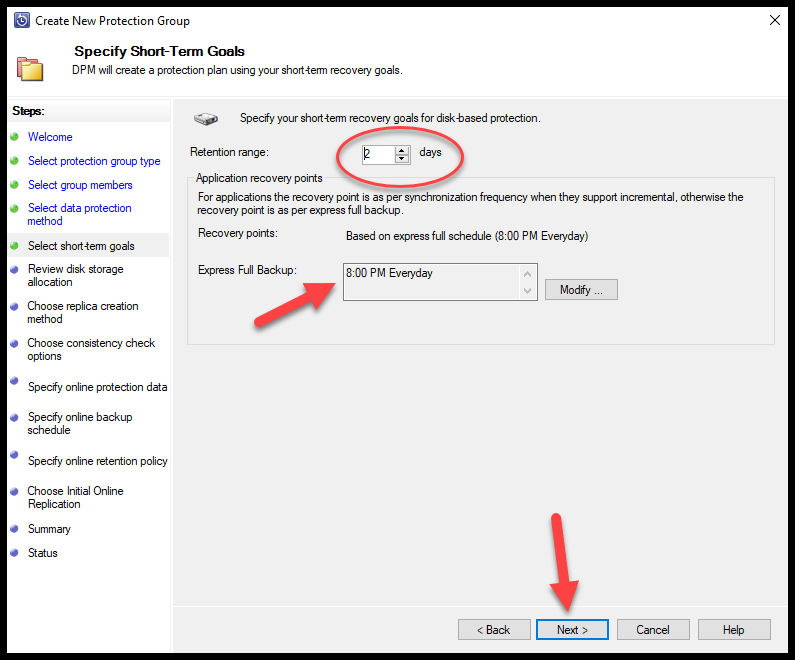The width and height of the screenshot is (795, 660).
Task: Select Review disk storage allocation step
Action: point(76,275)
